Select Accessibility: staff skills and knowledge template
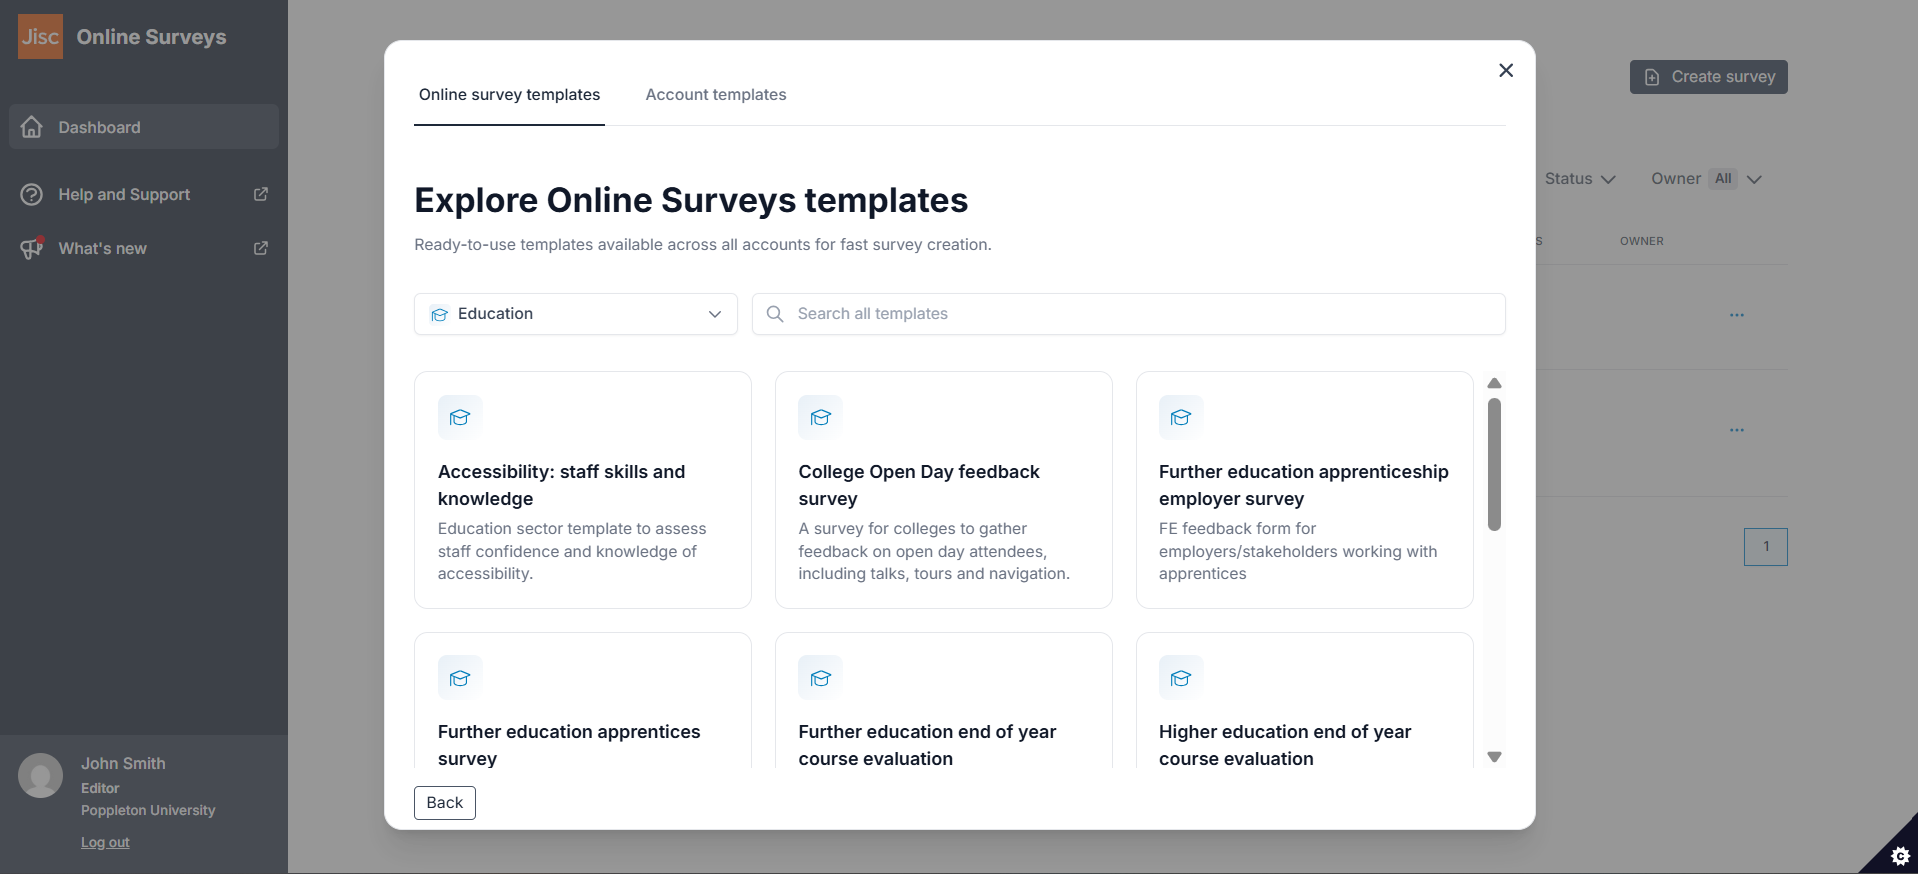The width and height of the screenshot is (1918, 874). pos(583,490)
